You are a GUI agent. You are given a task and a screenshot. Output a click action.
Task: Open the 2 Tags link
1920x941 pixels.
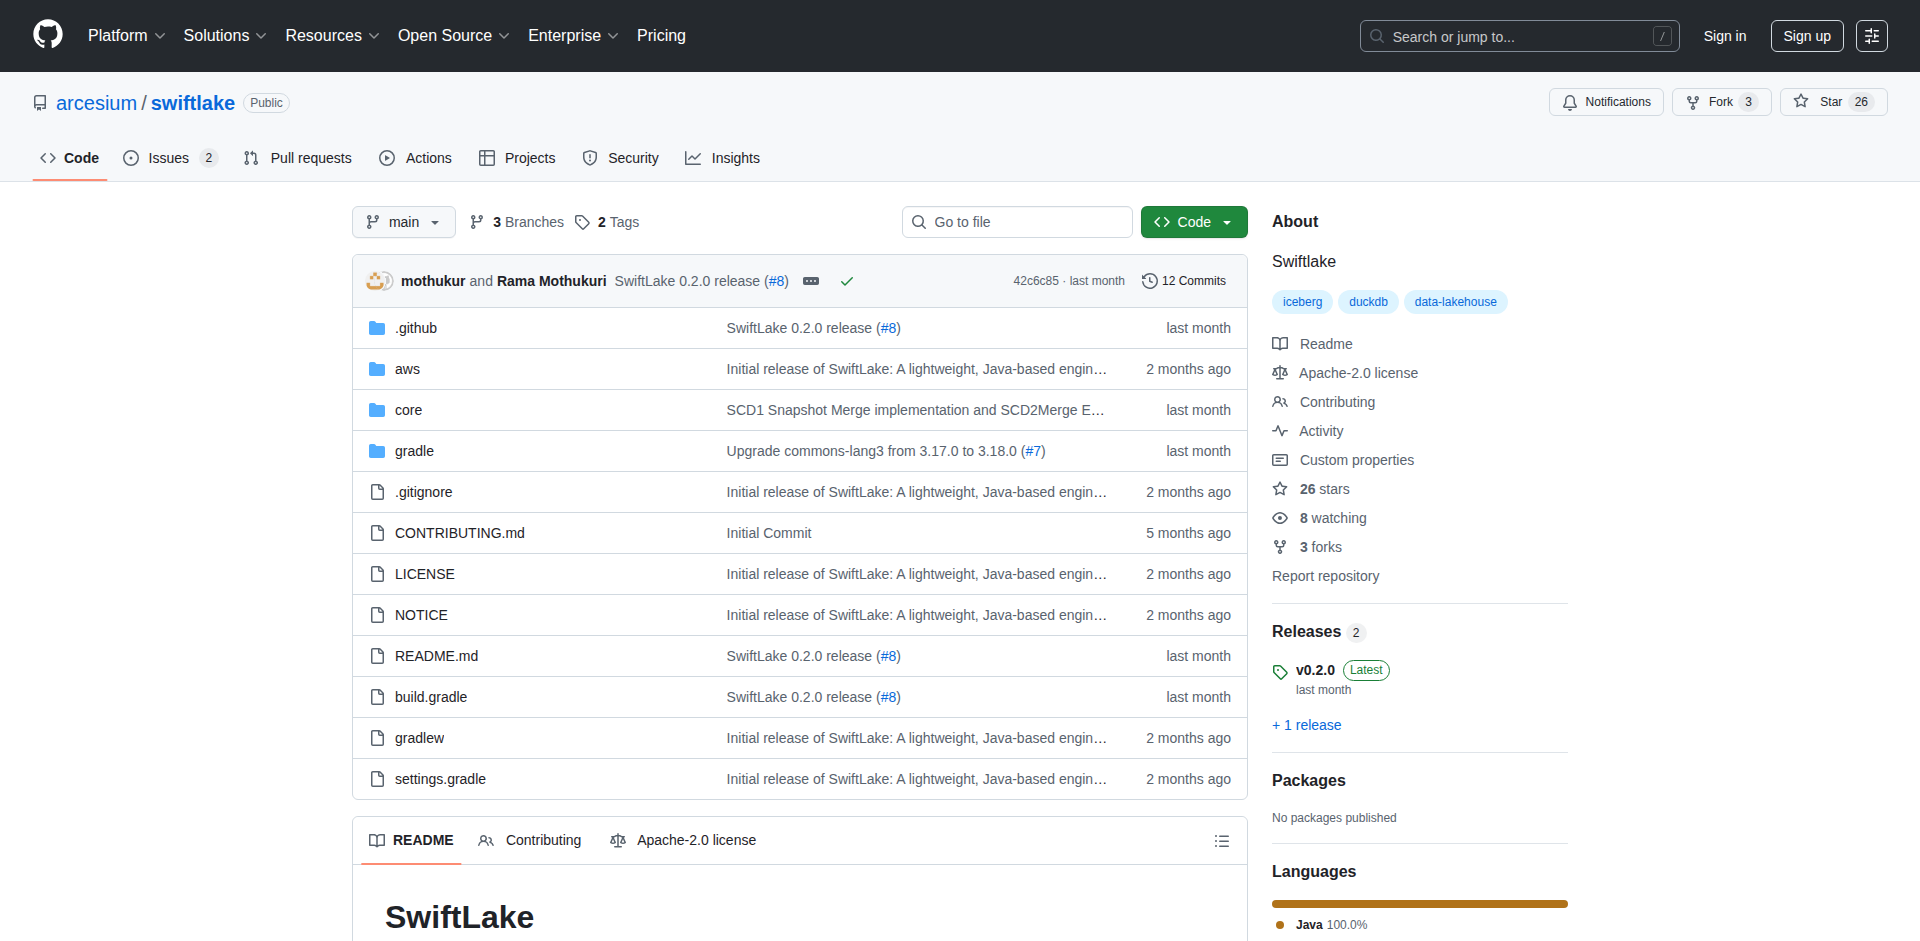[607, 222]
